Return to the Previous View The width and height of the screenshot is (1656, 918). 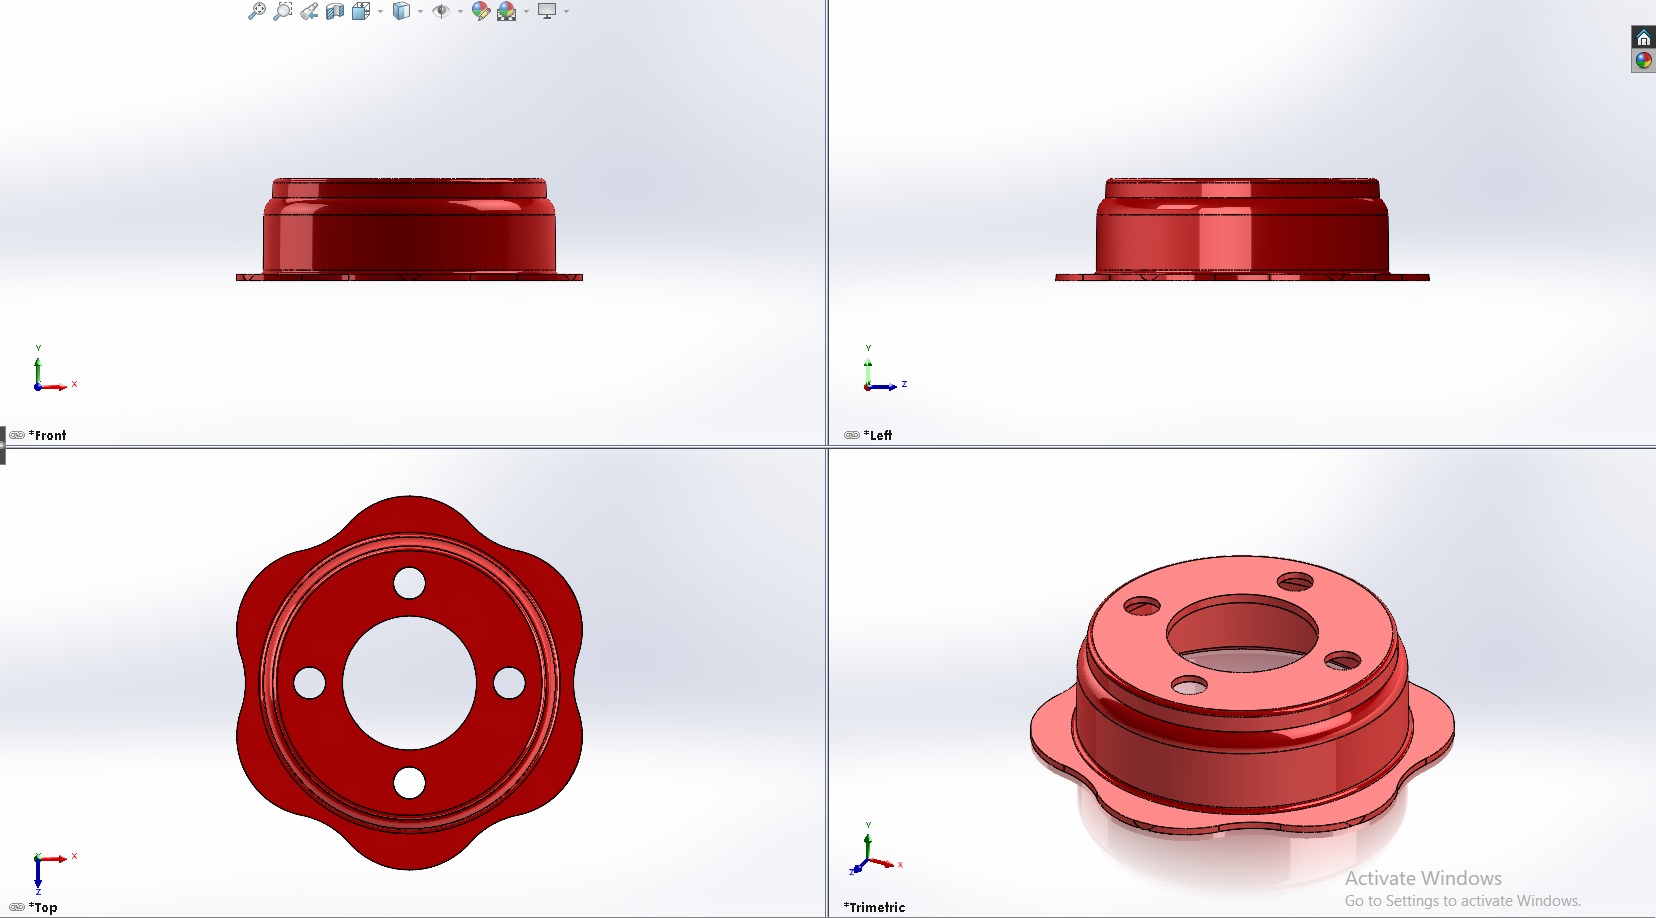(309, 11)
